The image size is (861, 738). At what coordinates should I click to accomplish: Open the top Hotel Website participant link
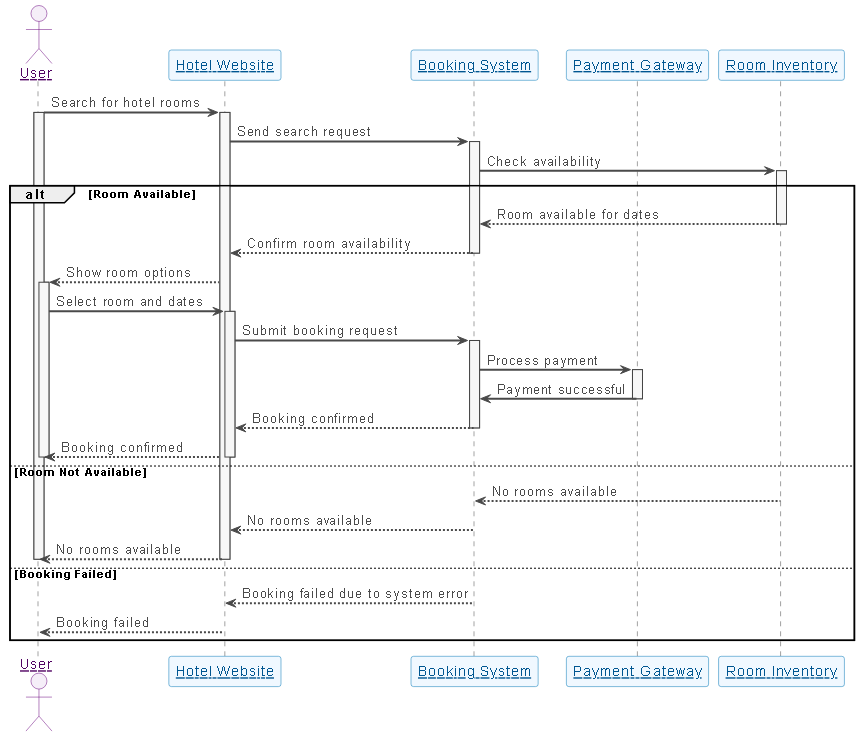pos(224,66)
